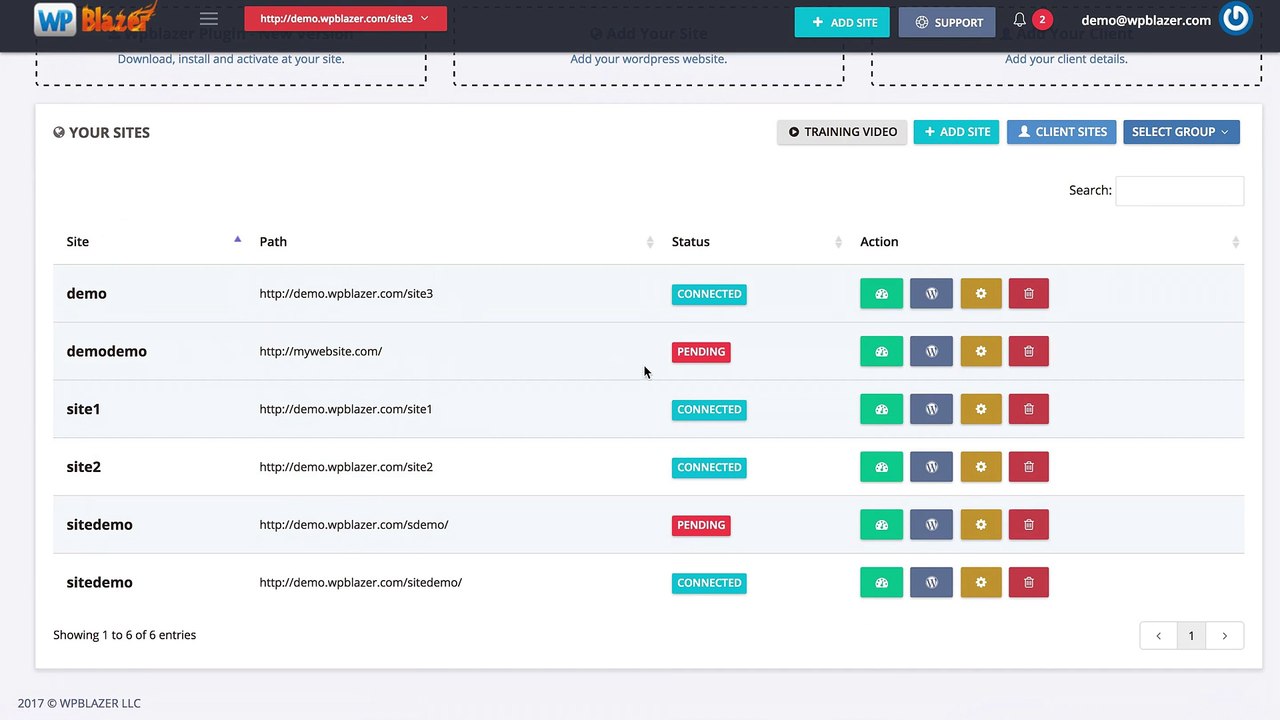
Task: Open settings gear for the sdemo path row
Action: [x=981, y=525]
